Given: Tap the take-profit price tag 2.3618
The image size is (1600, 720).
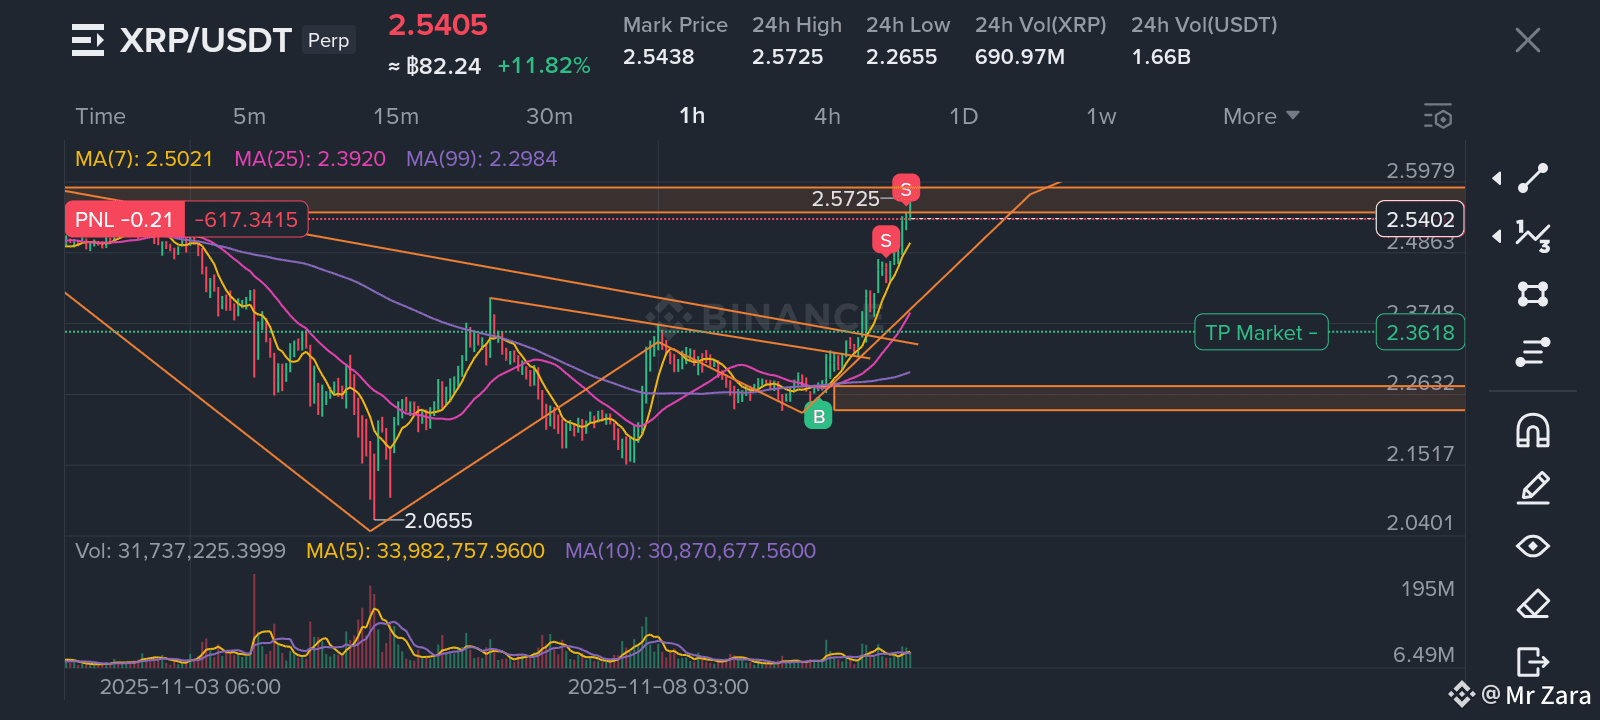Looking at the screenshot, I should pyautogui.click(x=1420, y=333).
